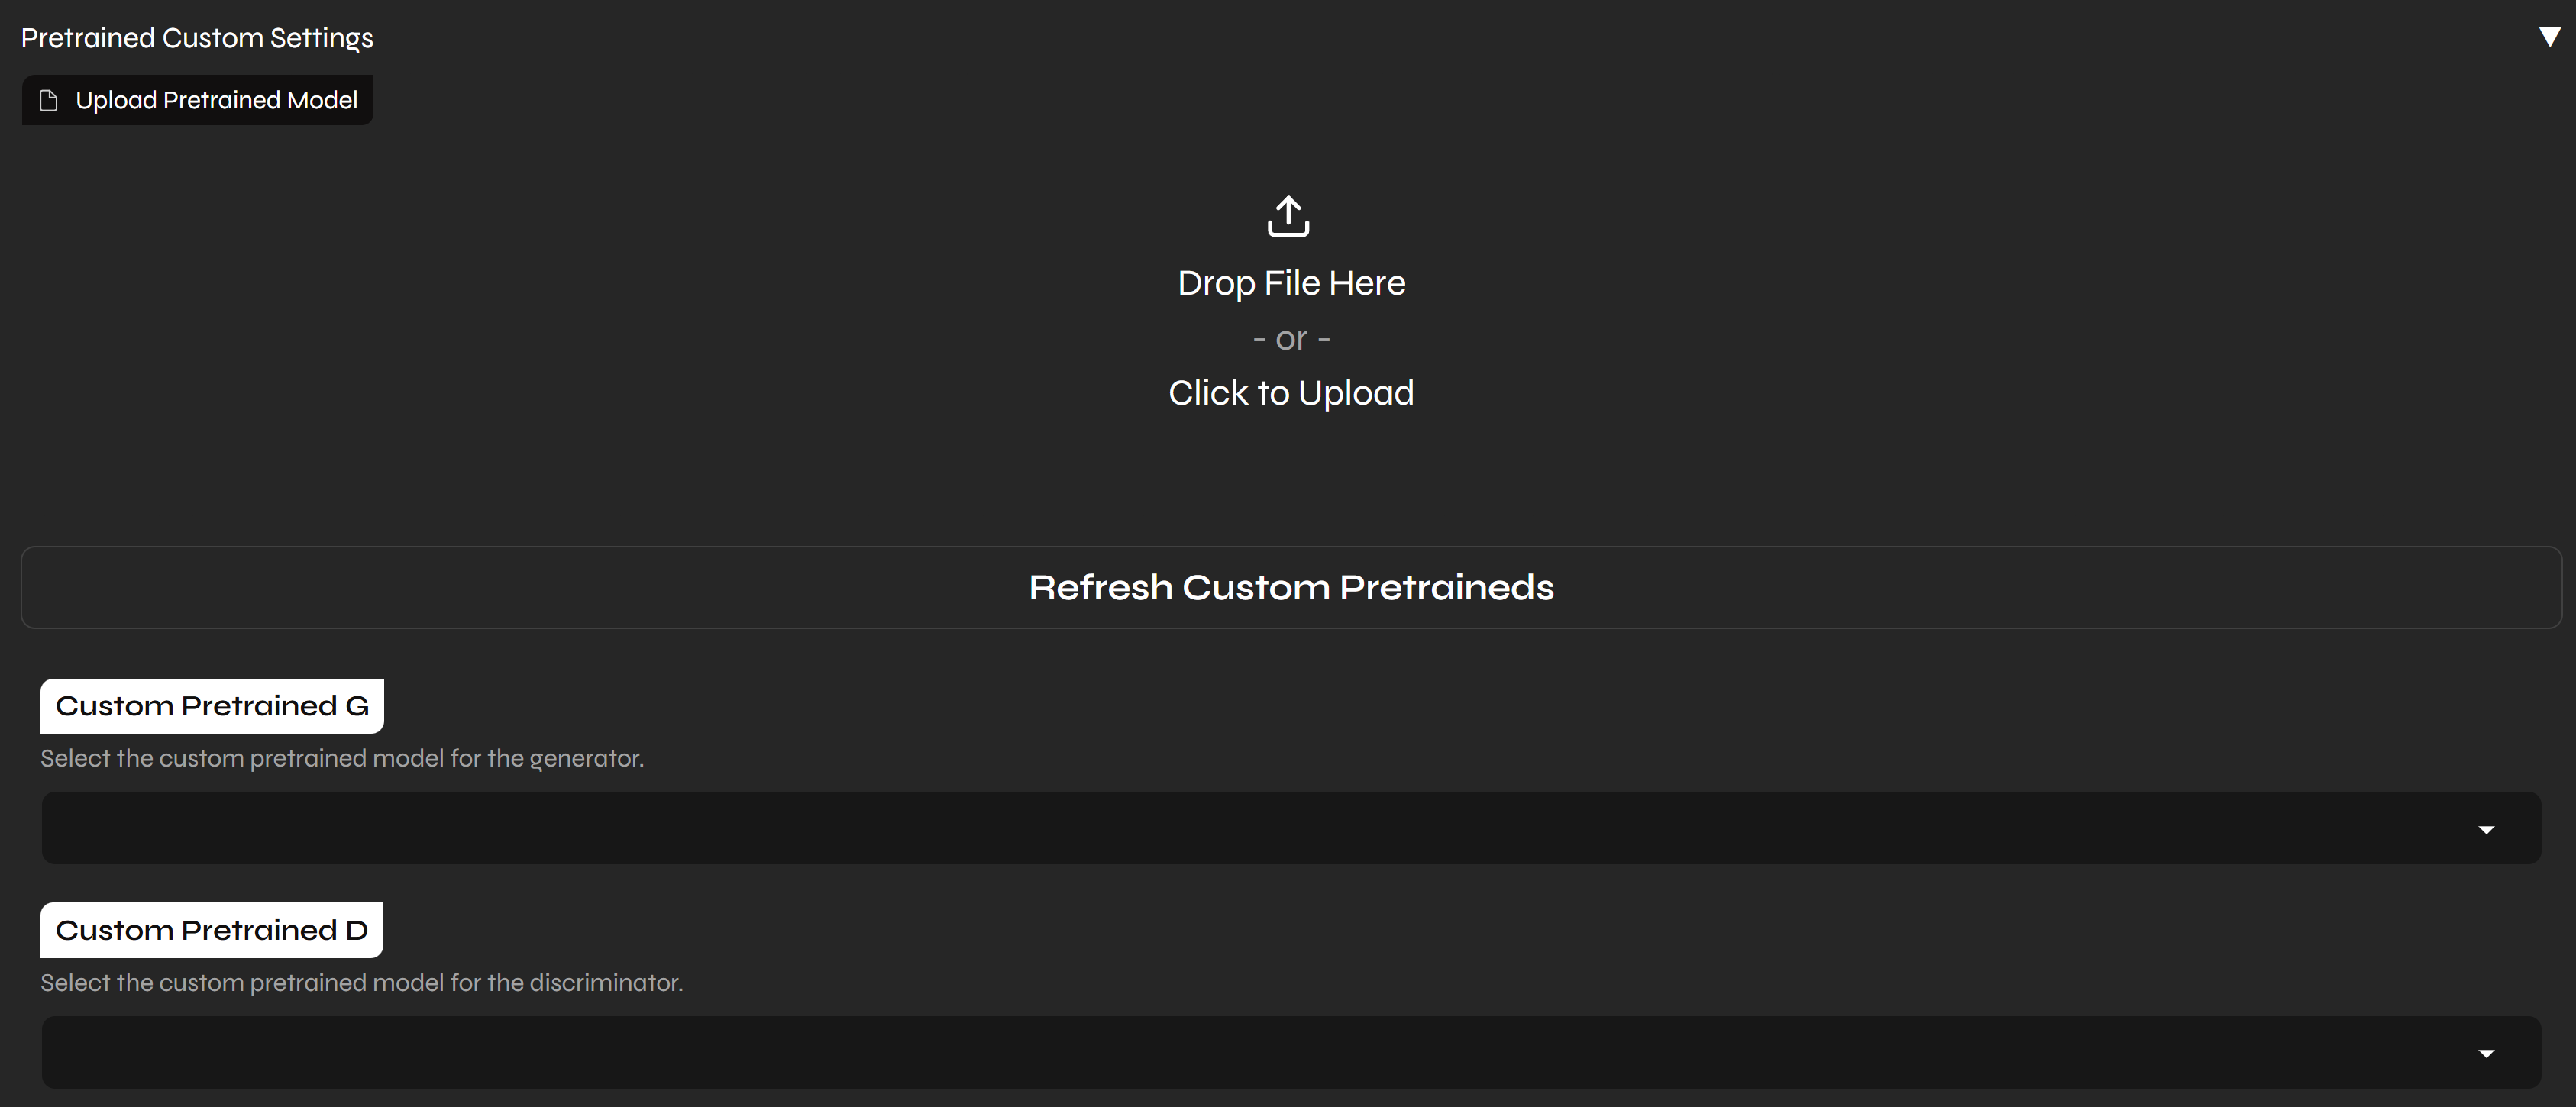Open the Custom Pretrained D dropdown arrow
The image size is (2576, 1107).
pyautogui.click(x=2486, y=1053)
